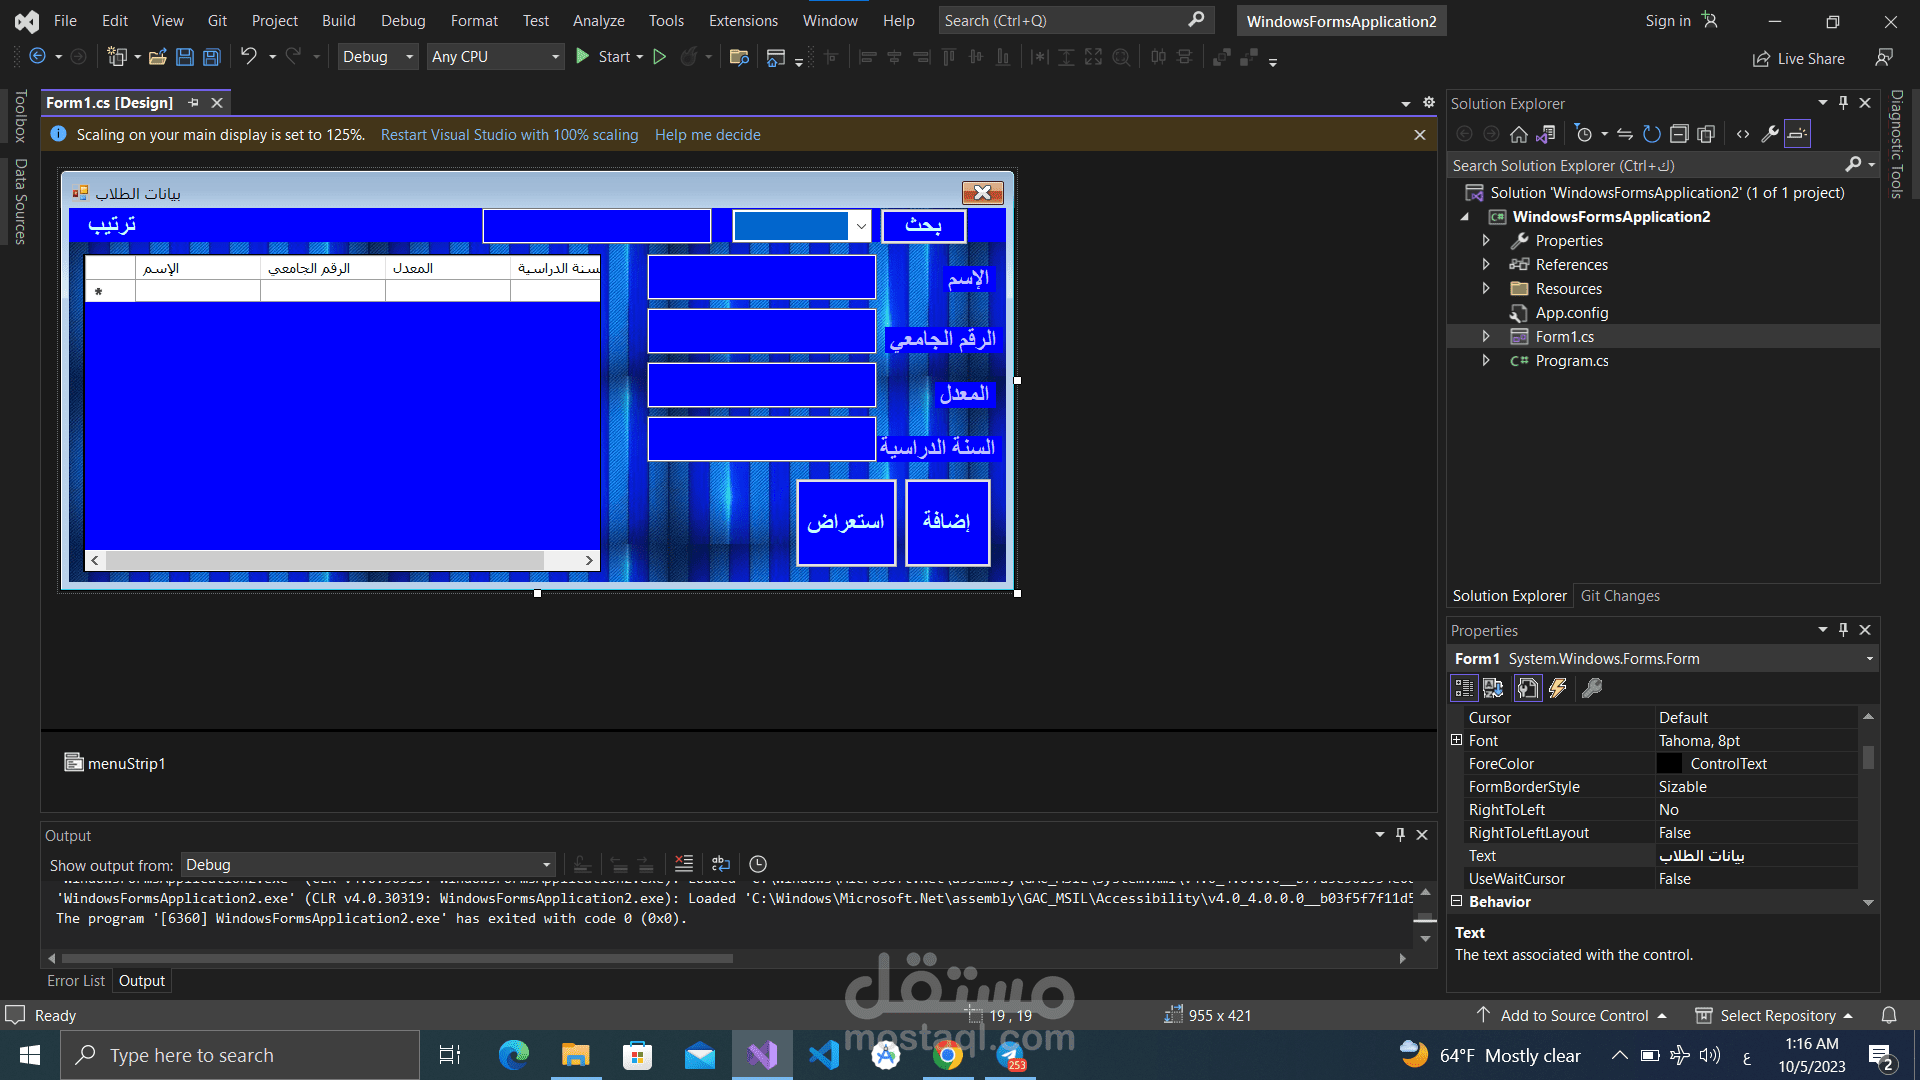Expand the References node
1920x1080 pixels.
(1486, 265)
